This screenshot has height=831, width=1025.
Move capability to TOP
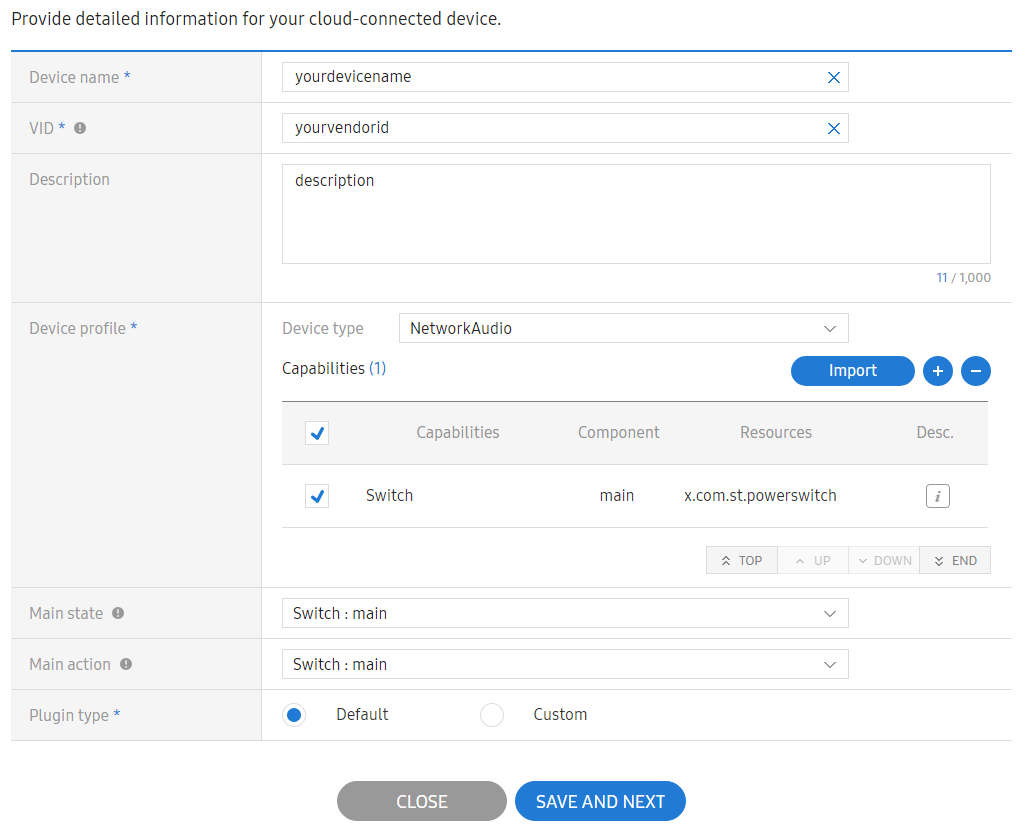[741, 560]
